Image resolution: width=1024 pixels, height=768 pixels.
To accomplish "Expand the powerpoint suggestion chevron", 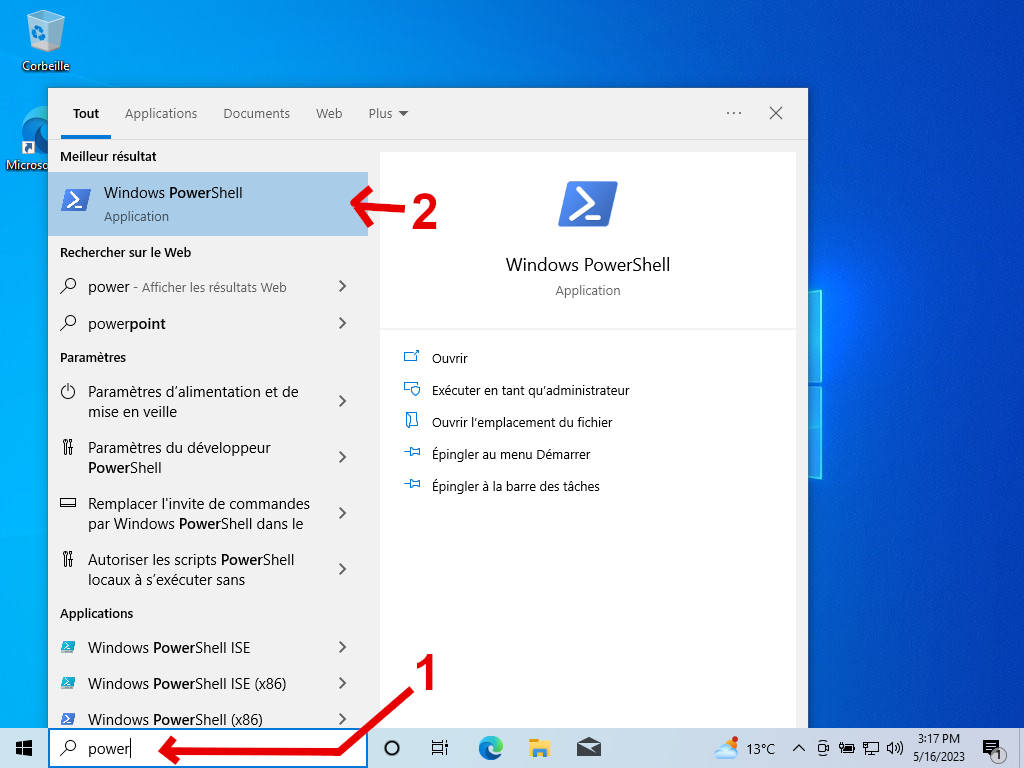I will pos(342,323).
